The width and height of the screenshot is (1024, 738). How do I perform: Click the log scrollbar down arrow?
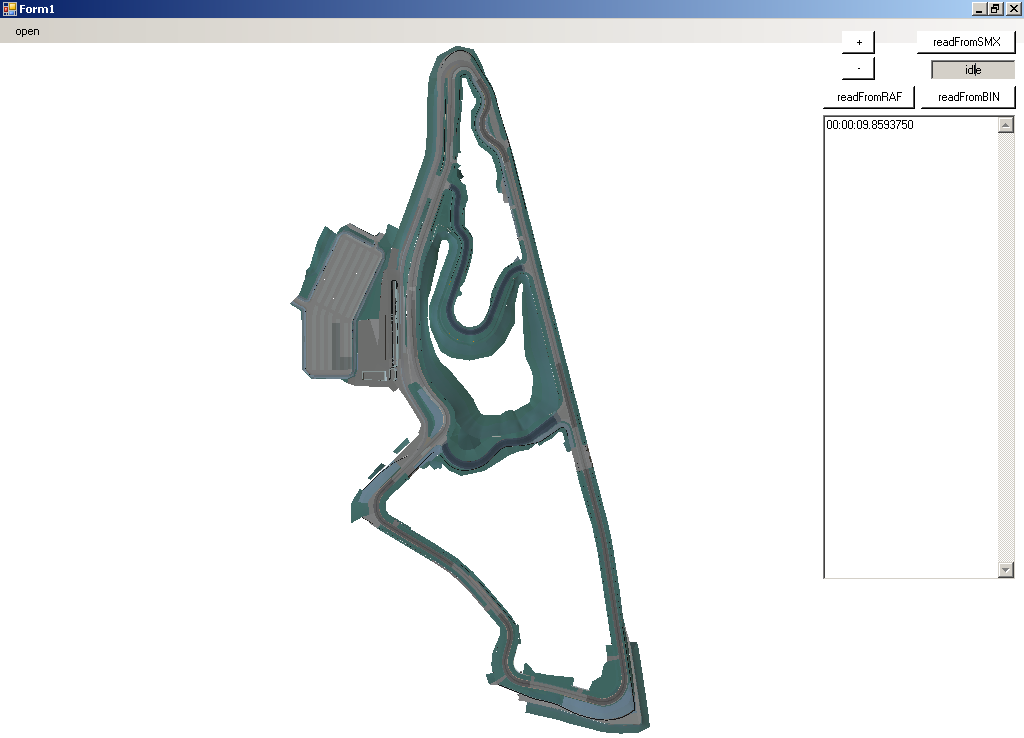pos(1006,570)
